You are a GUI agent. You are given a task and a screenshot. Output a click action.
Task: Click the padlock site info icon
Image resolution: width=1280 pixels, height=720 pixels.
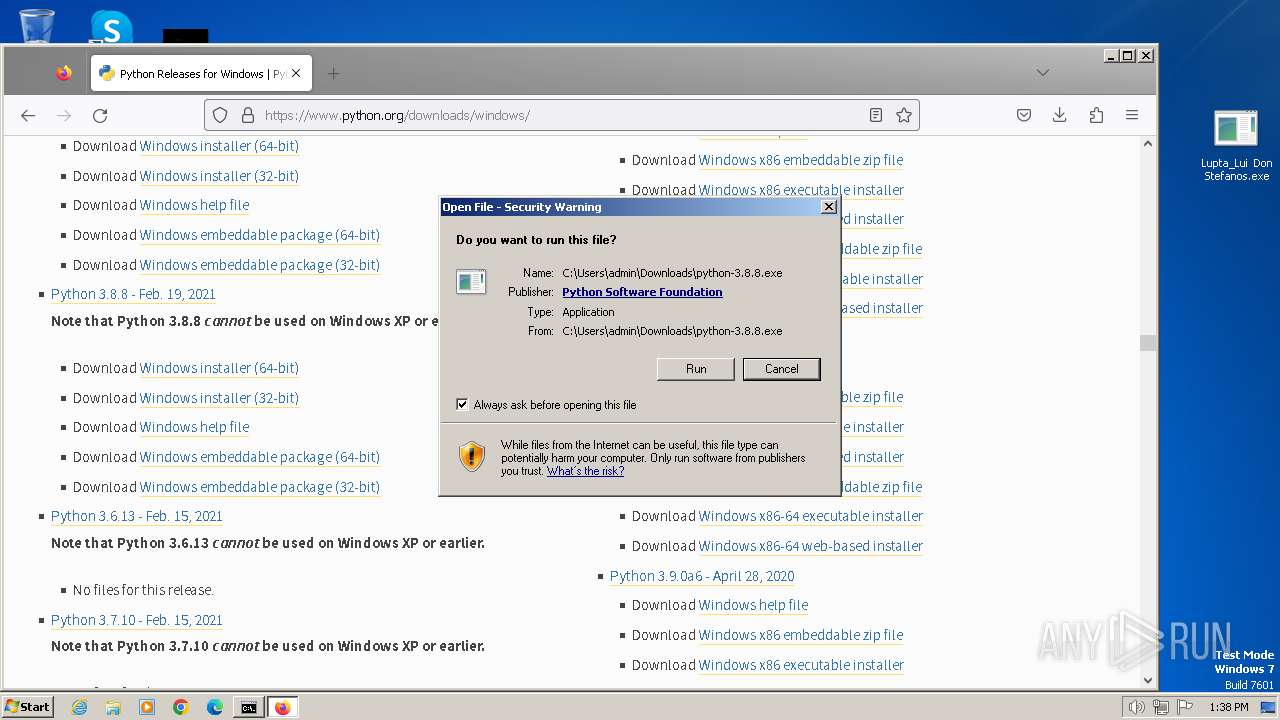coord(248,115)
